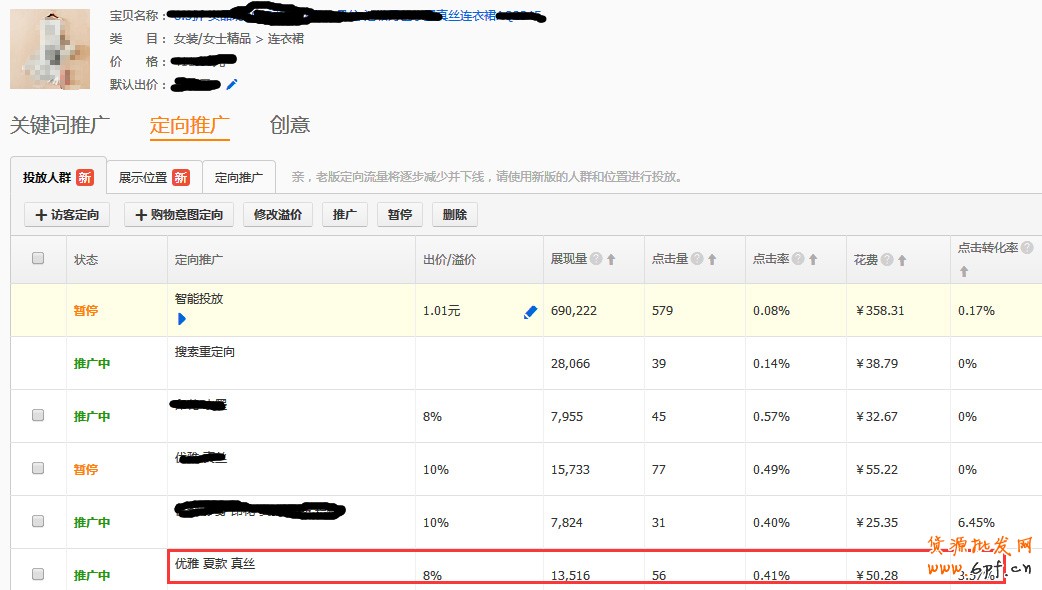The width and height of the screenshot is (1042, 590).
Task: Select the checkbox for 优雅 夏款 真丝 row
Action: [38, 574]
